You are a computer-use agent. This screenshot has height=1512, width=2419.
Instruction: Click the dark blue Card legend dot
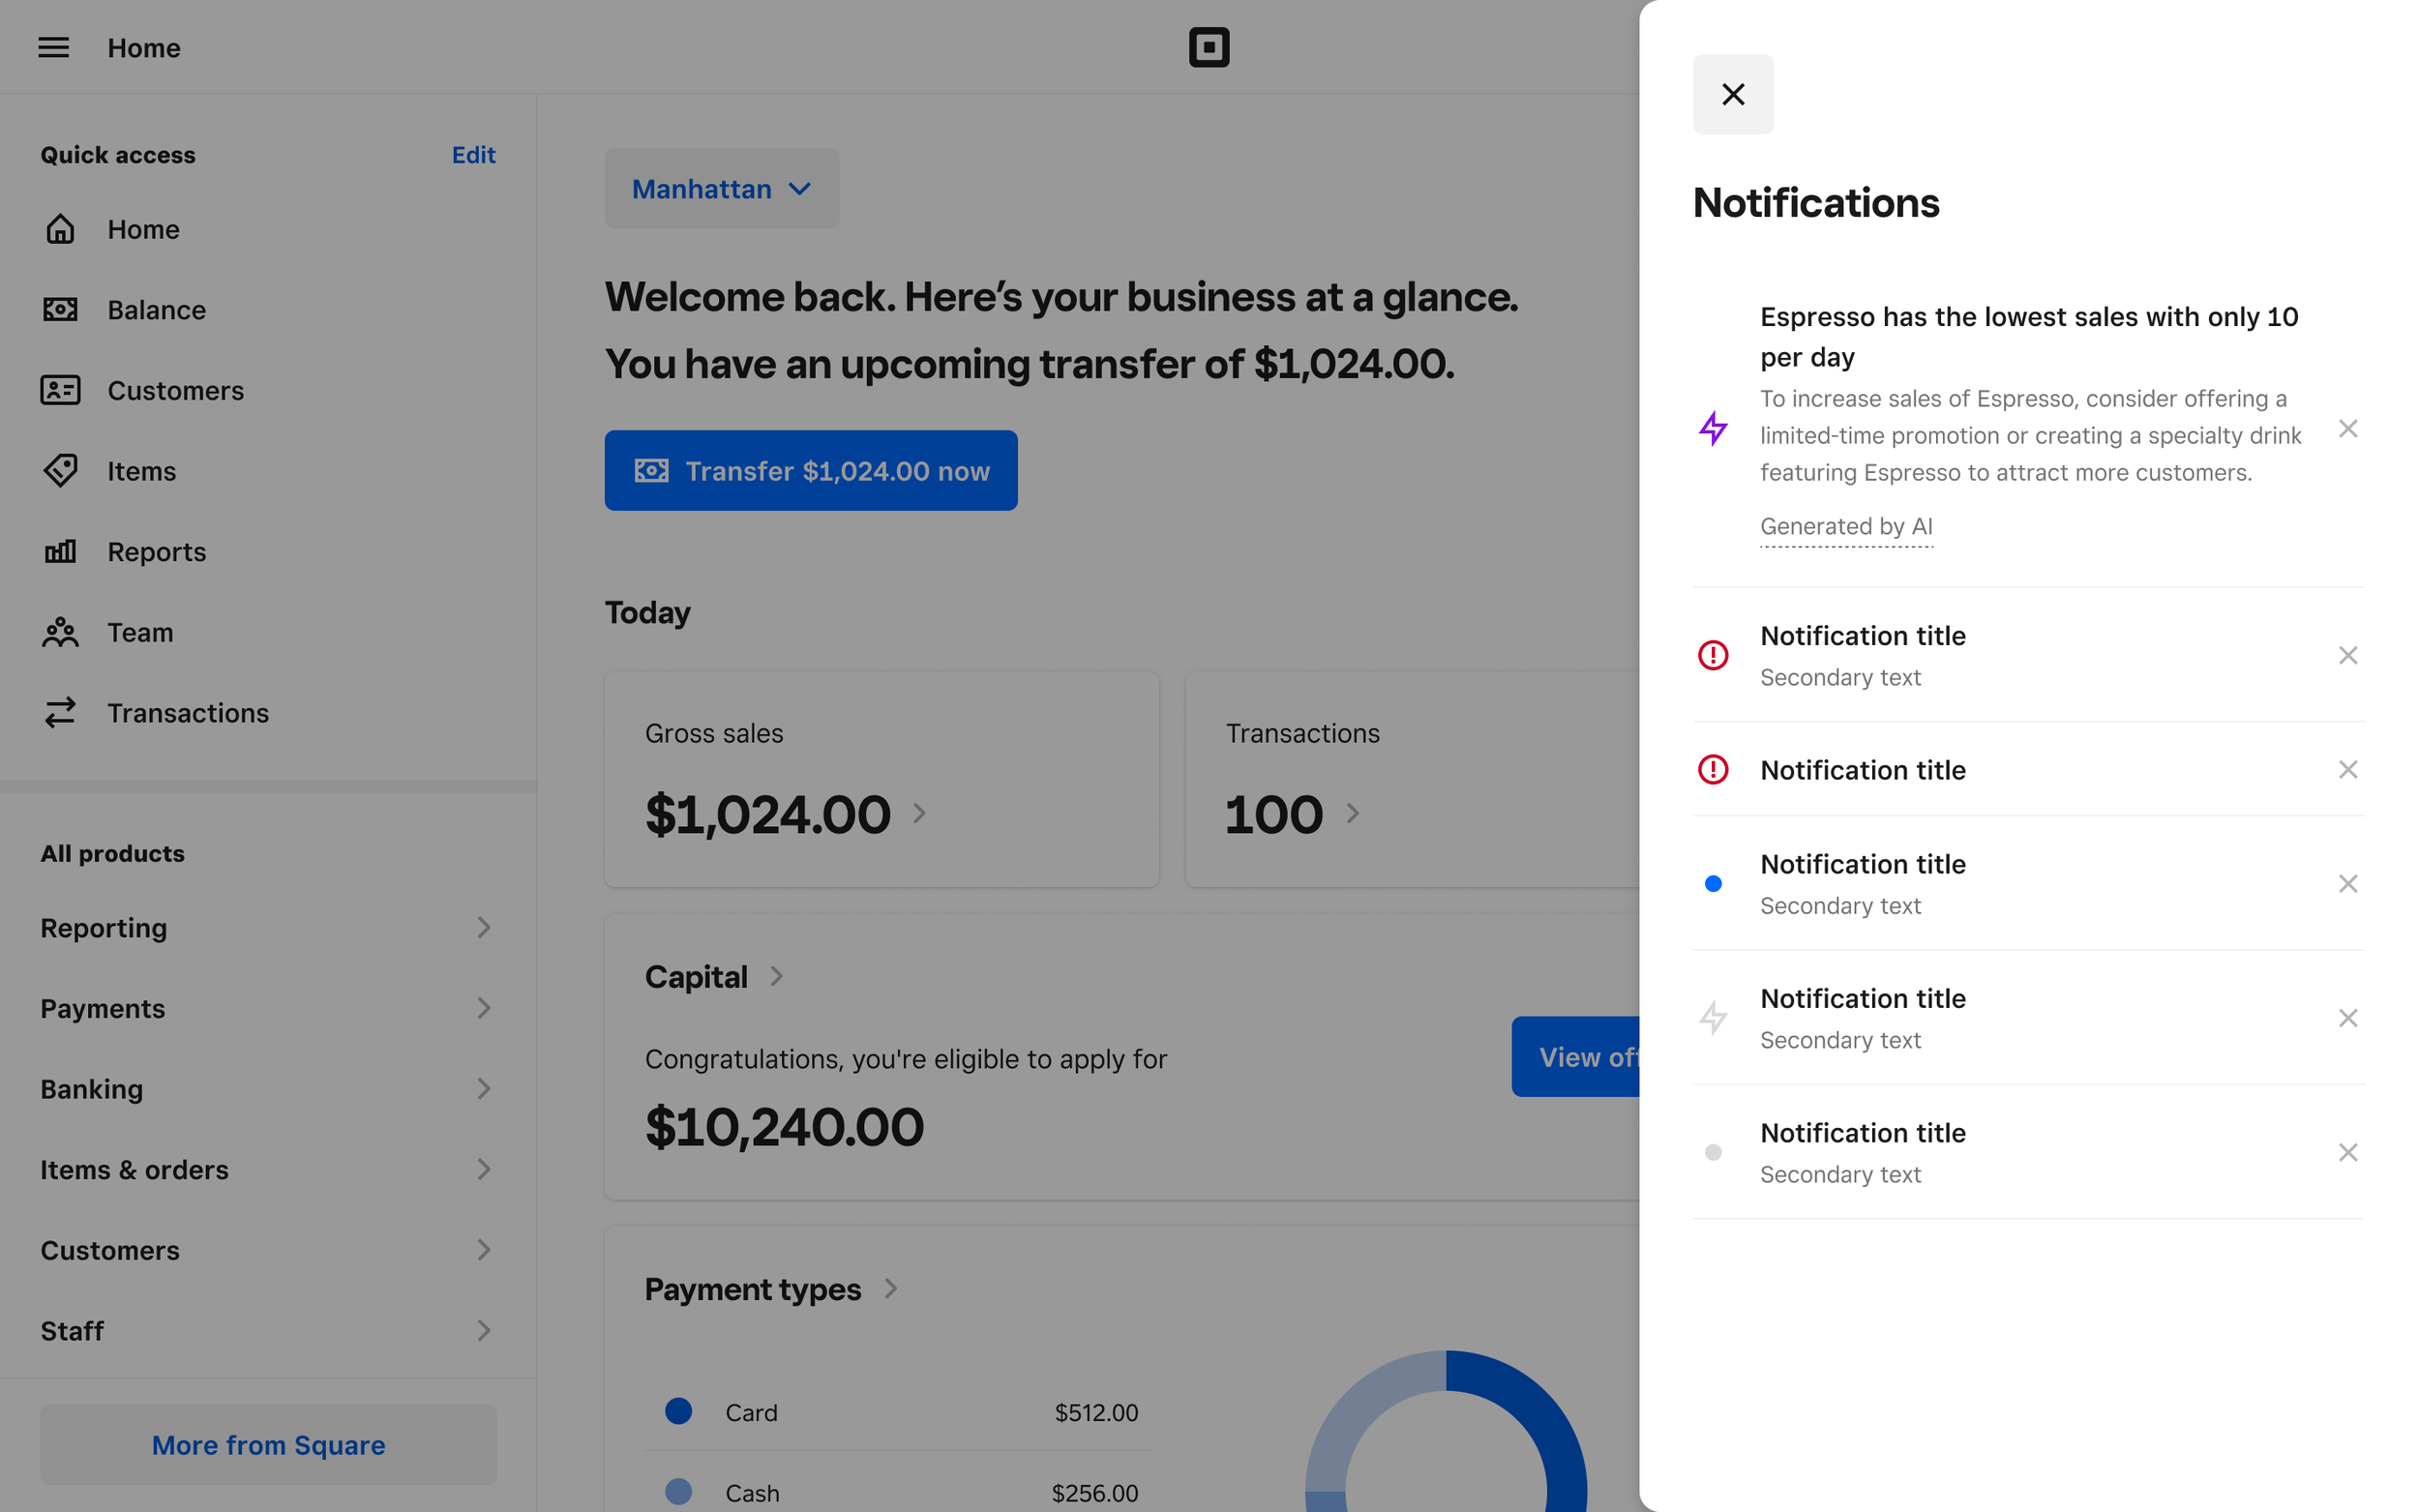[678, 1411]
